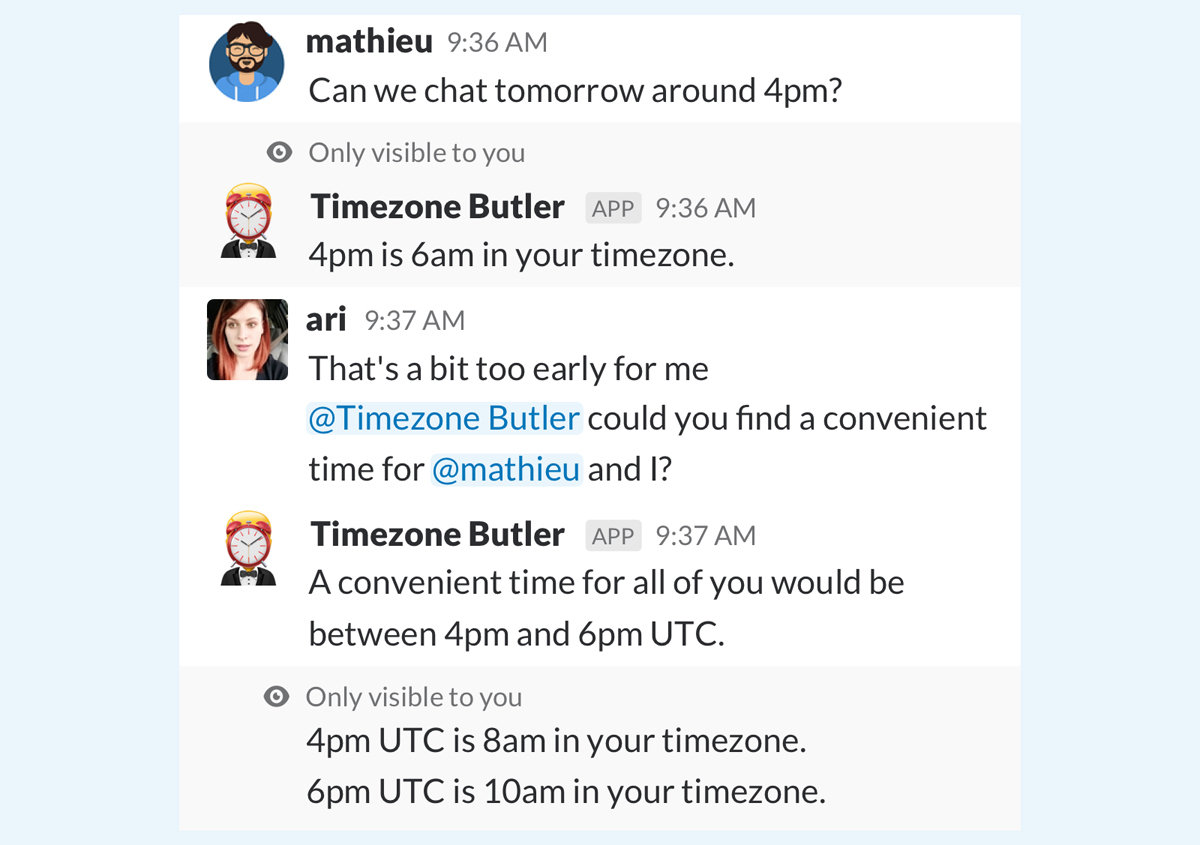
Task: Click the alarm-clock avatar beside the 6am reply
Action: tap(247, 221)
